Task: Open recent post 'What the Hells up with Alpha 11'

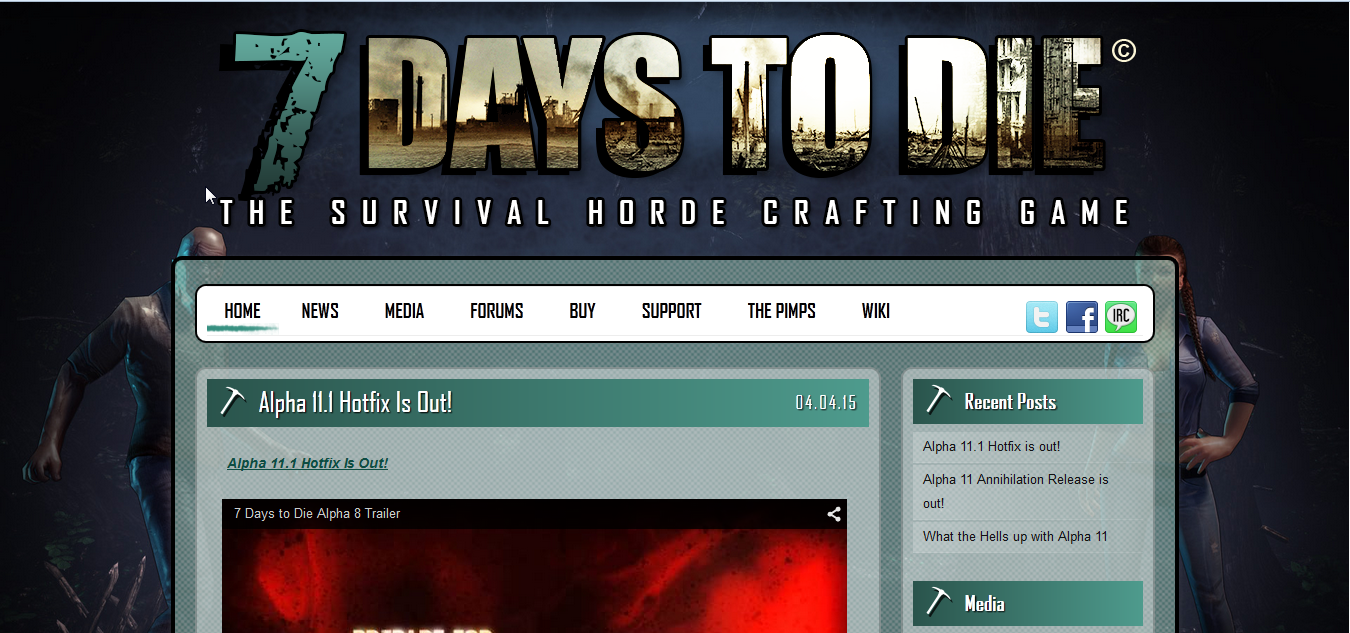Action: pos(1015,536)
